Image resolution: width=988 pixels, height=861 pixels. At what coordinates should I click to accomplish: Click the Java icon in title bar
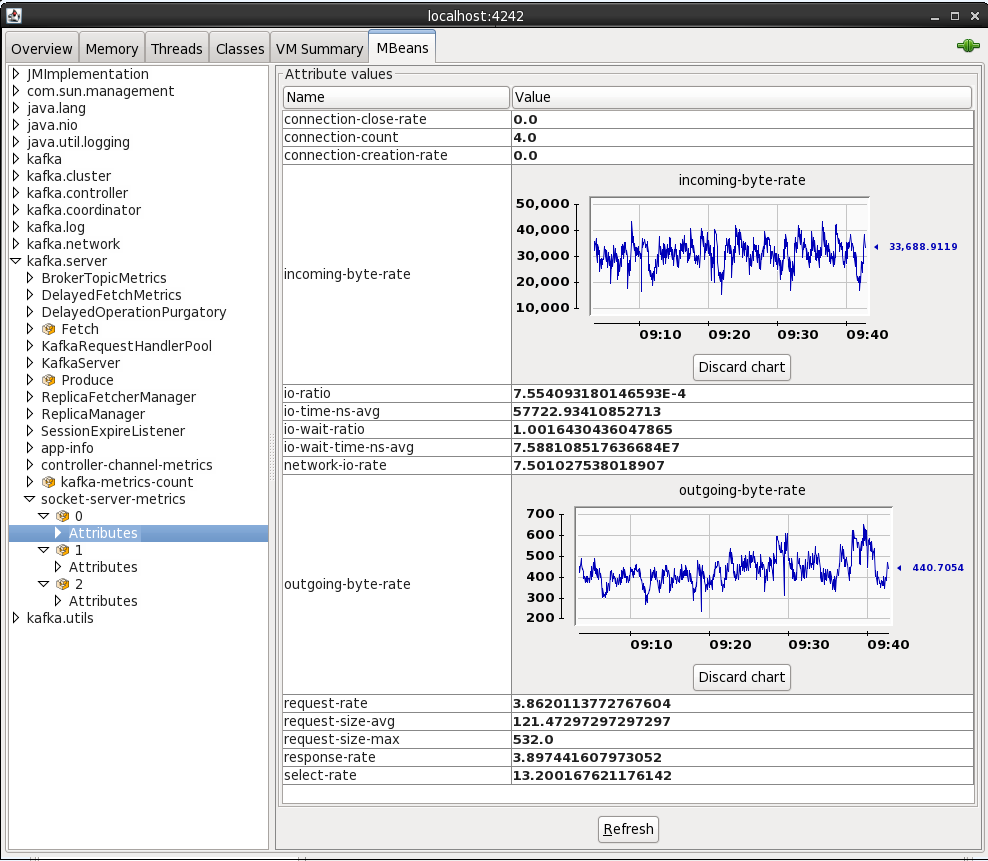click(x=14, y=15)
